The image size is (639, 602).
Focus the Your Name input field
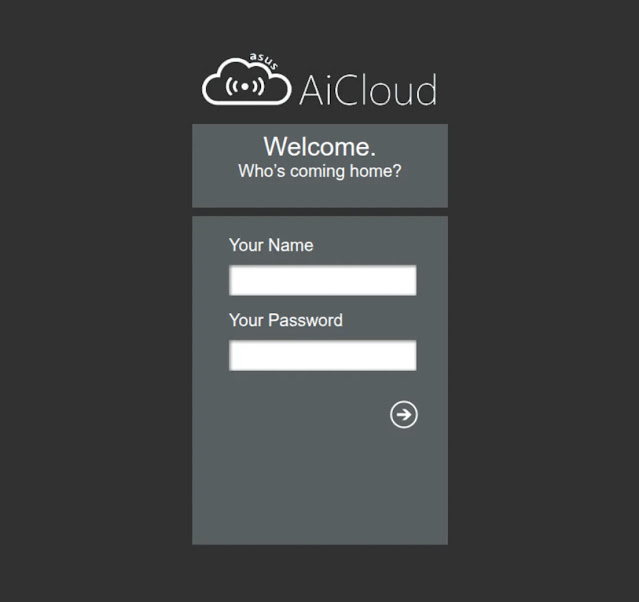pyautogui.click(x=322, y=281)
